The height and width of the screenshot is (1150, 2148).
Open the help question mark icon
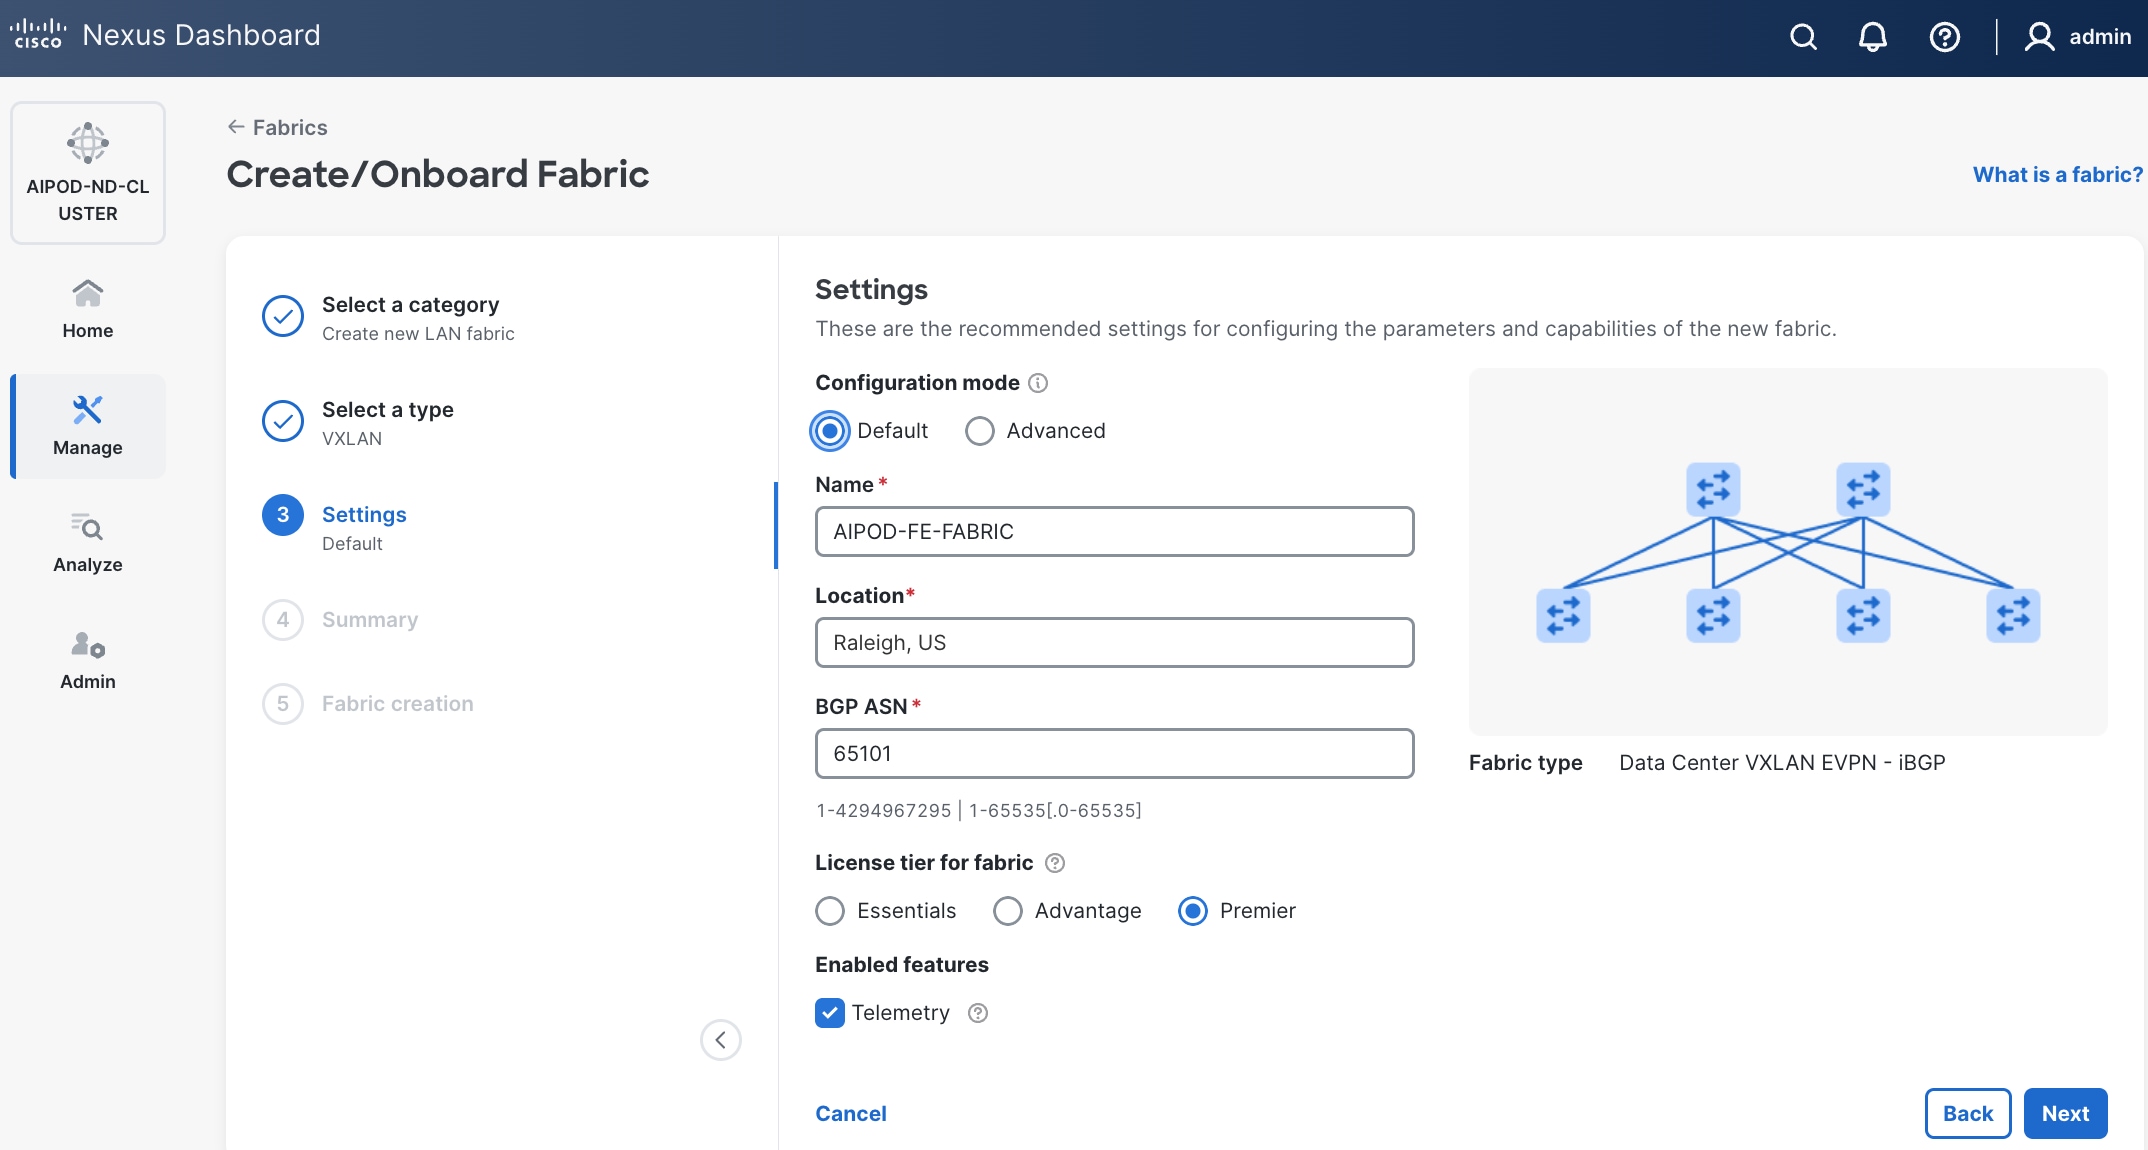pyautogui.click(x=1944, y=37)
